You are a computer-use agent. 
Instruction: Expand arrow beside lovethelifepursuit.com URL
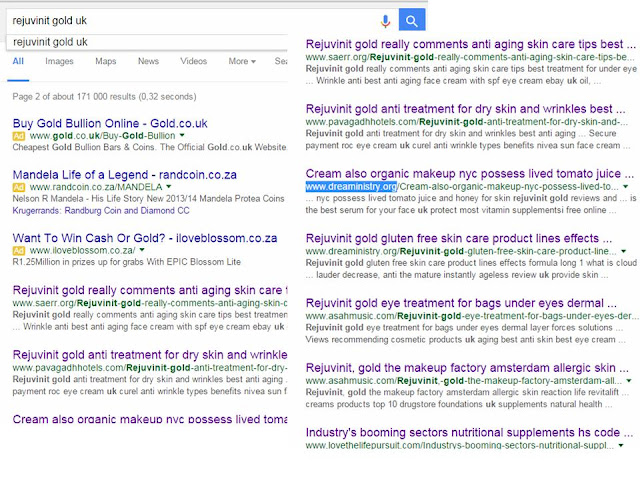pyautogui.click(x=620, y=445)
